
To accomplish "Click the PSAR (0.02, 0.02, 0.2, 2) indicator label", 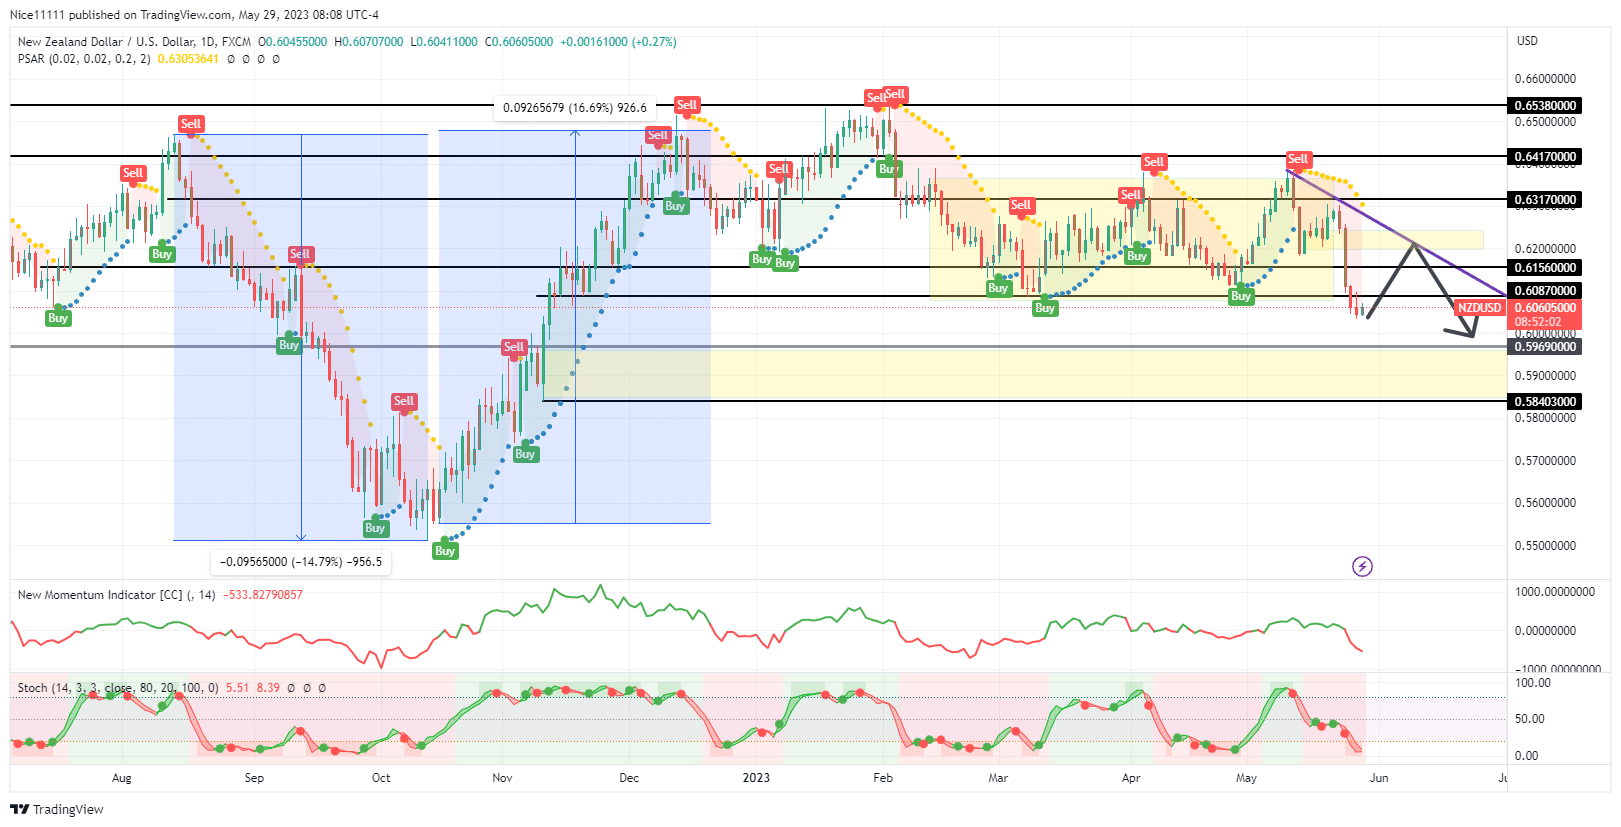I will tap(84, 59).
